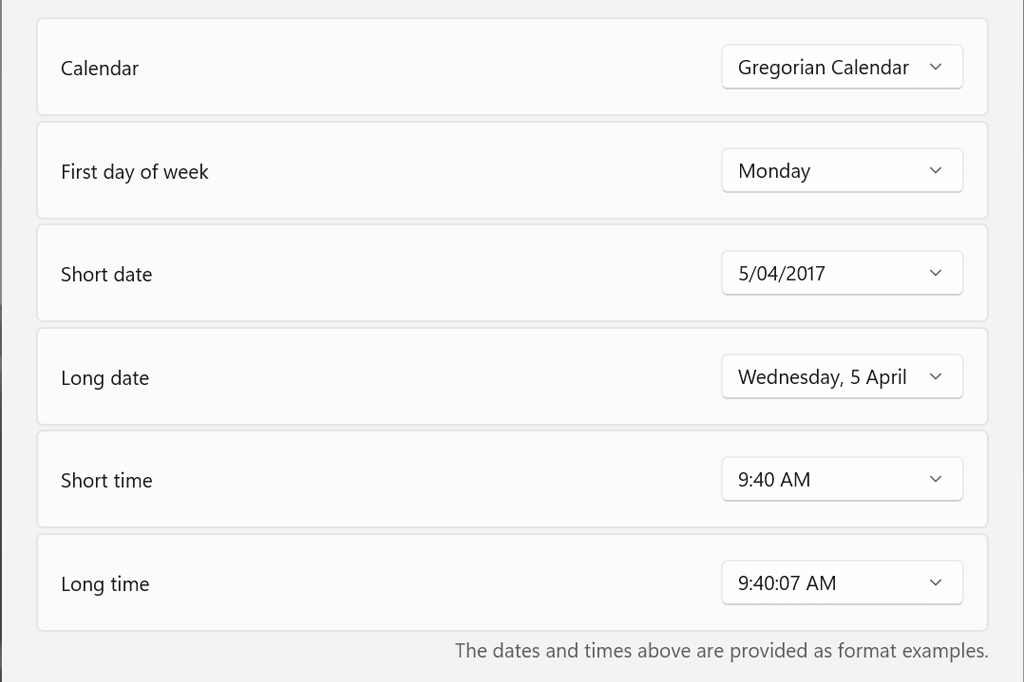Viewport: 1024px width, 682px height.
Task: Click the 'Short time' label text
Action: point(107,481)
